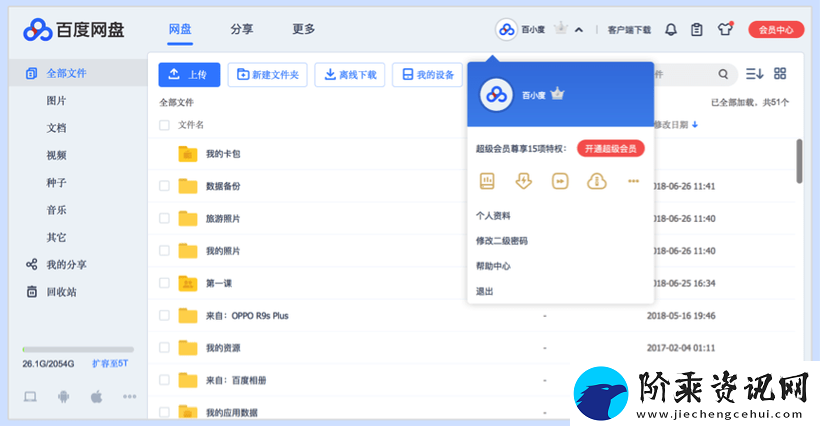Viewport: 820px width, 426px height.
Task: Click the crown icon in top bar
Action: click(561, 28)
